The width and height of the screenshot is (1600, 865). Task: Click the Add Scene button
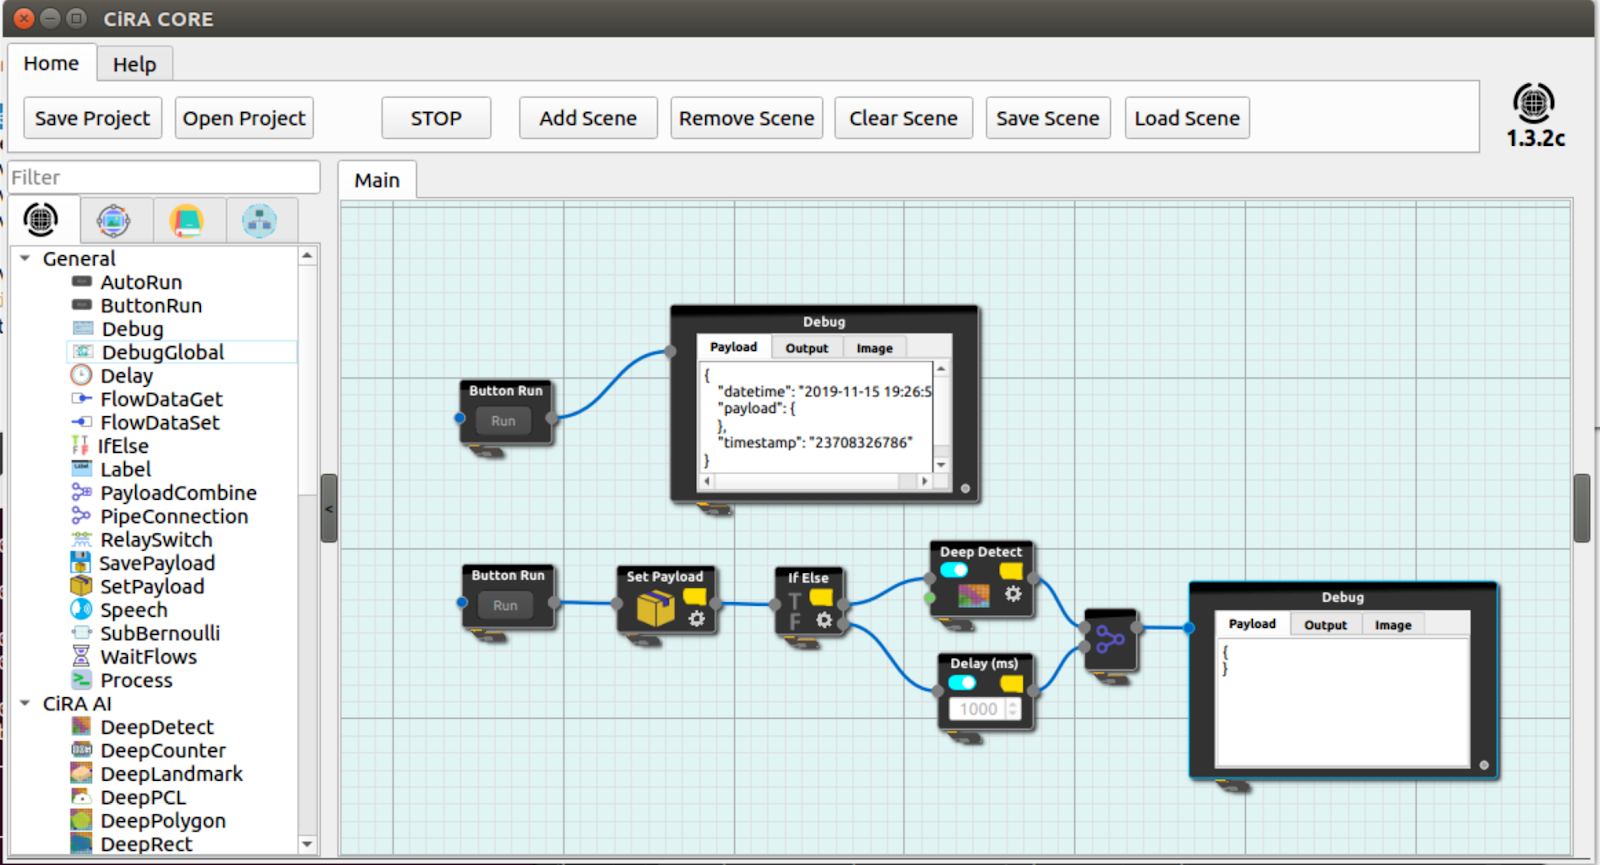(x=588, y=118)
